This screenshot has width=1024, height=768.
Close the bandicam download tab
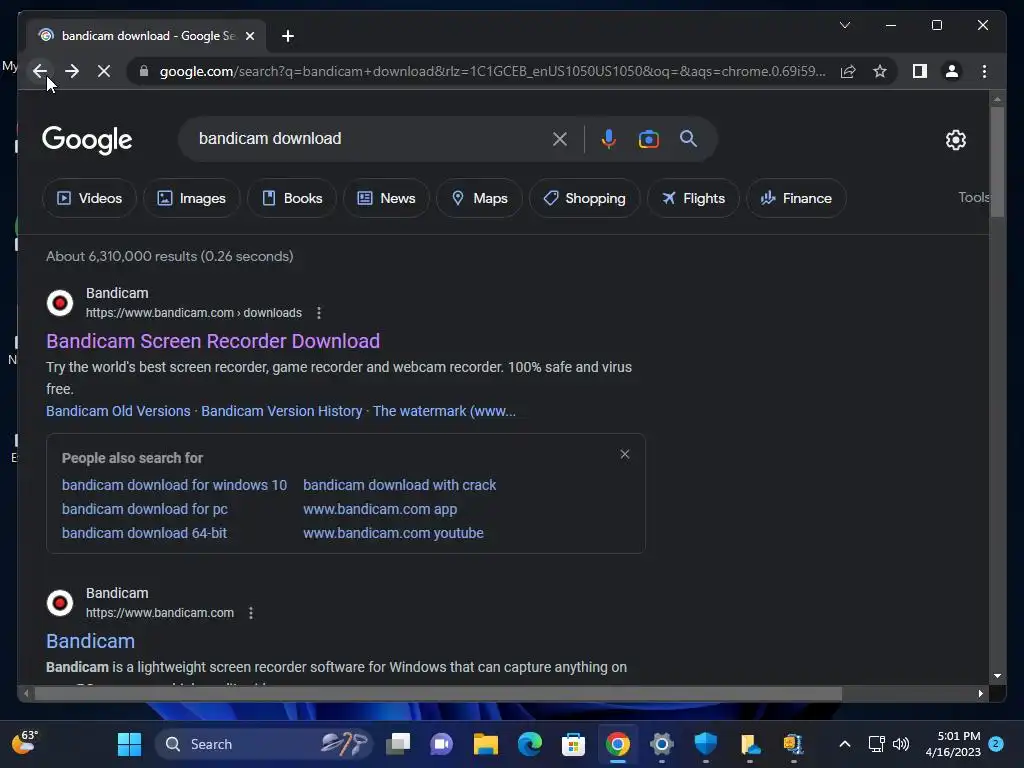tap(249, 36)
